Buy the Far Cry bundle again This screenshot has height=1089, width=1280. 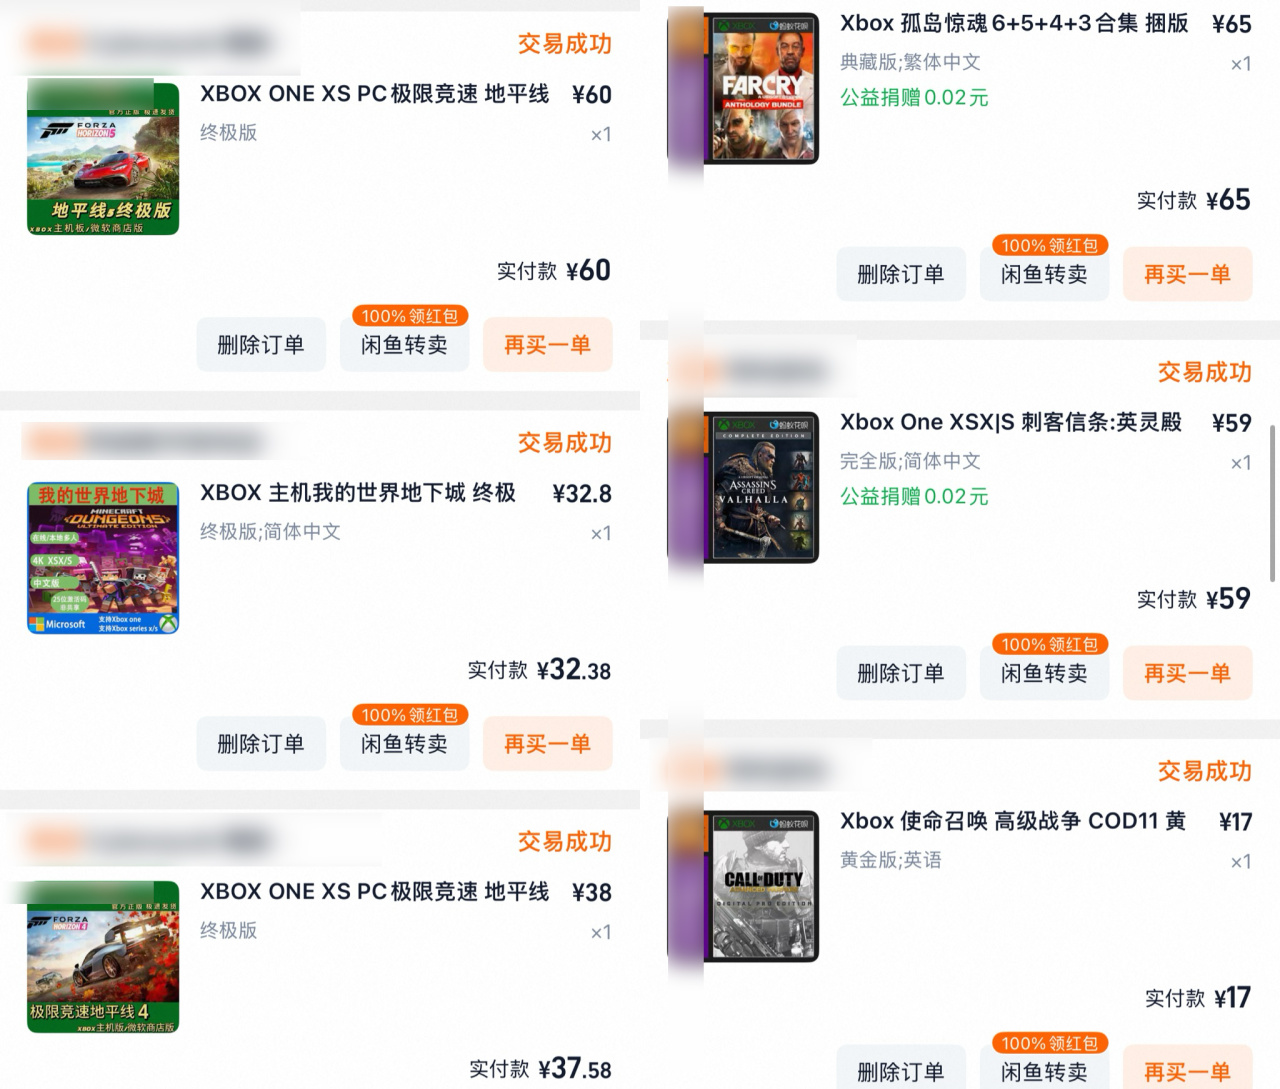click(x=1188, y=274)
